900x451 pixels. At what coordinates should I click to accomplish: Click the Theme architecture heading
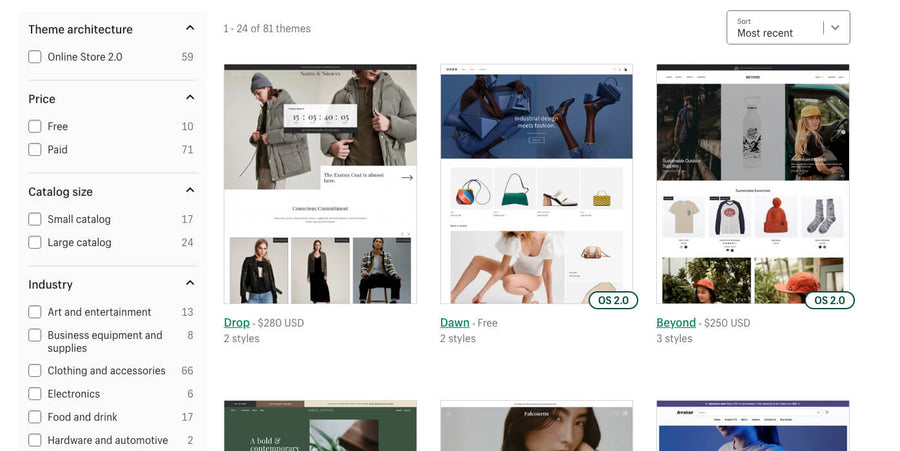tap(80, 29)
